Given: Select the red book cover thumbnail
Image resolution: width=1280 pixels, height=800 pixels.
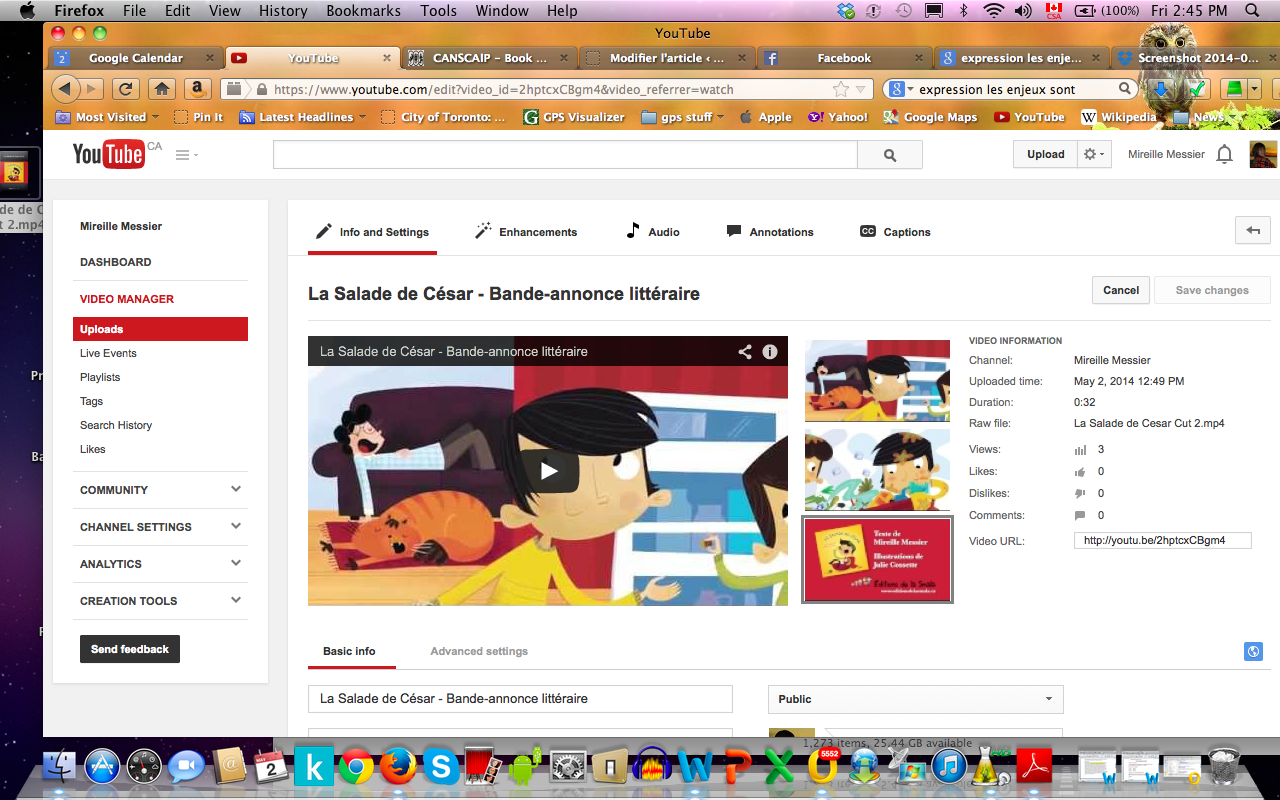Looking at the screenshot, I should 877,560.
